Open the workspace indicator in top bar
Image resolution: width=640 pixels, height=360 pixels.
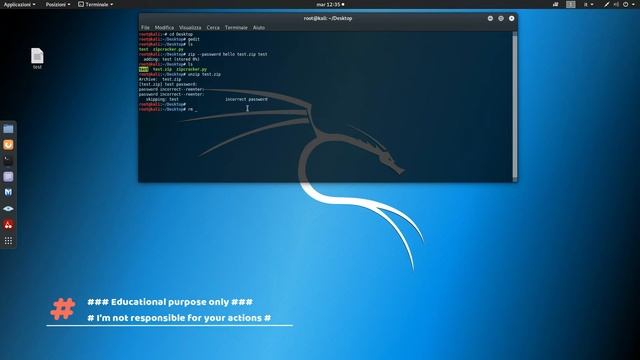click(x=571, y=4)
